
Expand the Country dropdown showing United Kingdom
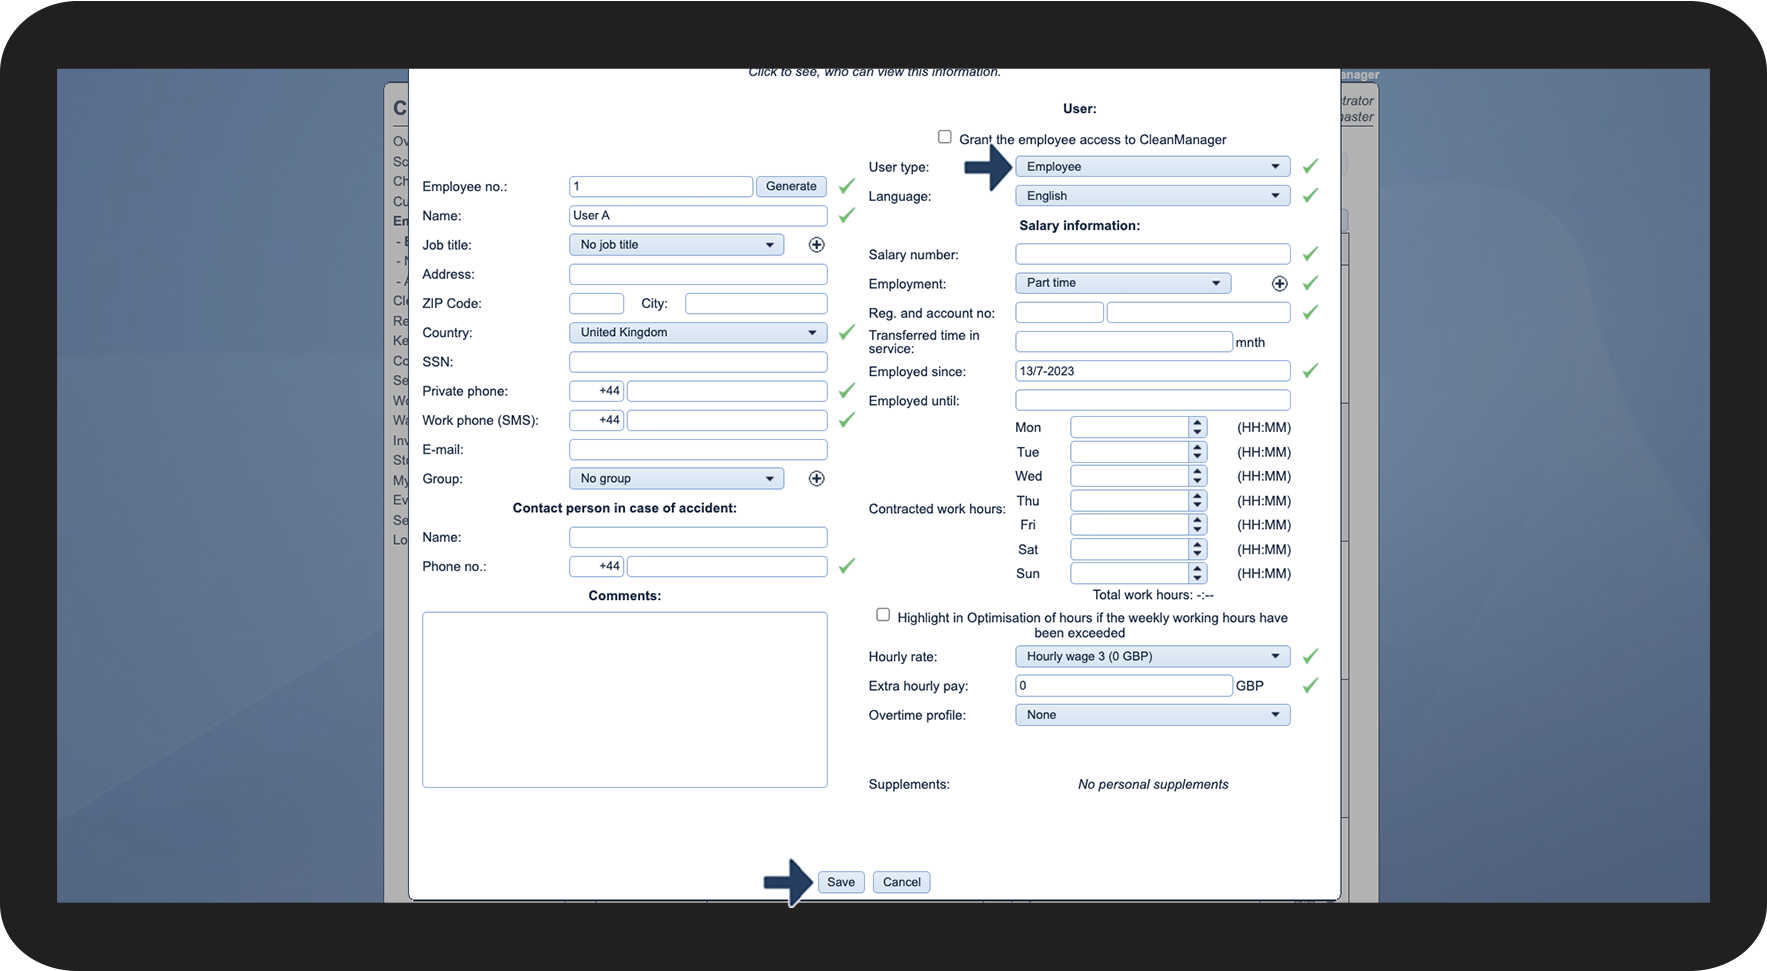[697, 333]
